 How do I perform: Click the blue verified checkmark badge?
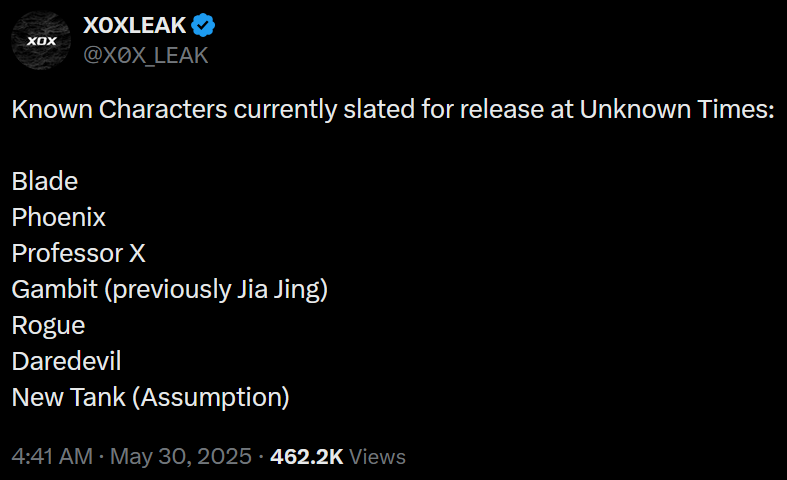tap(203, 25)
